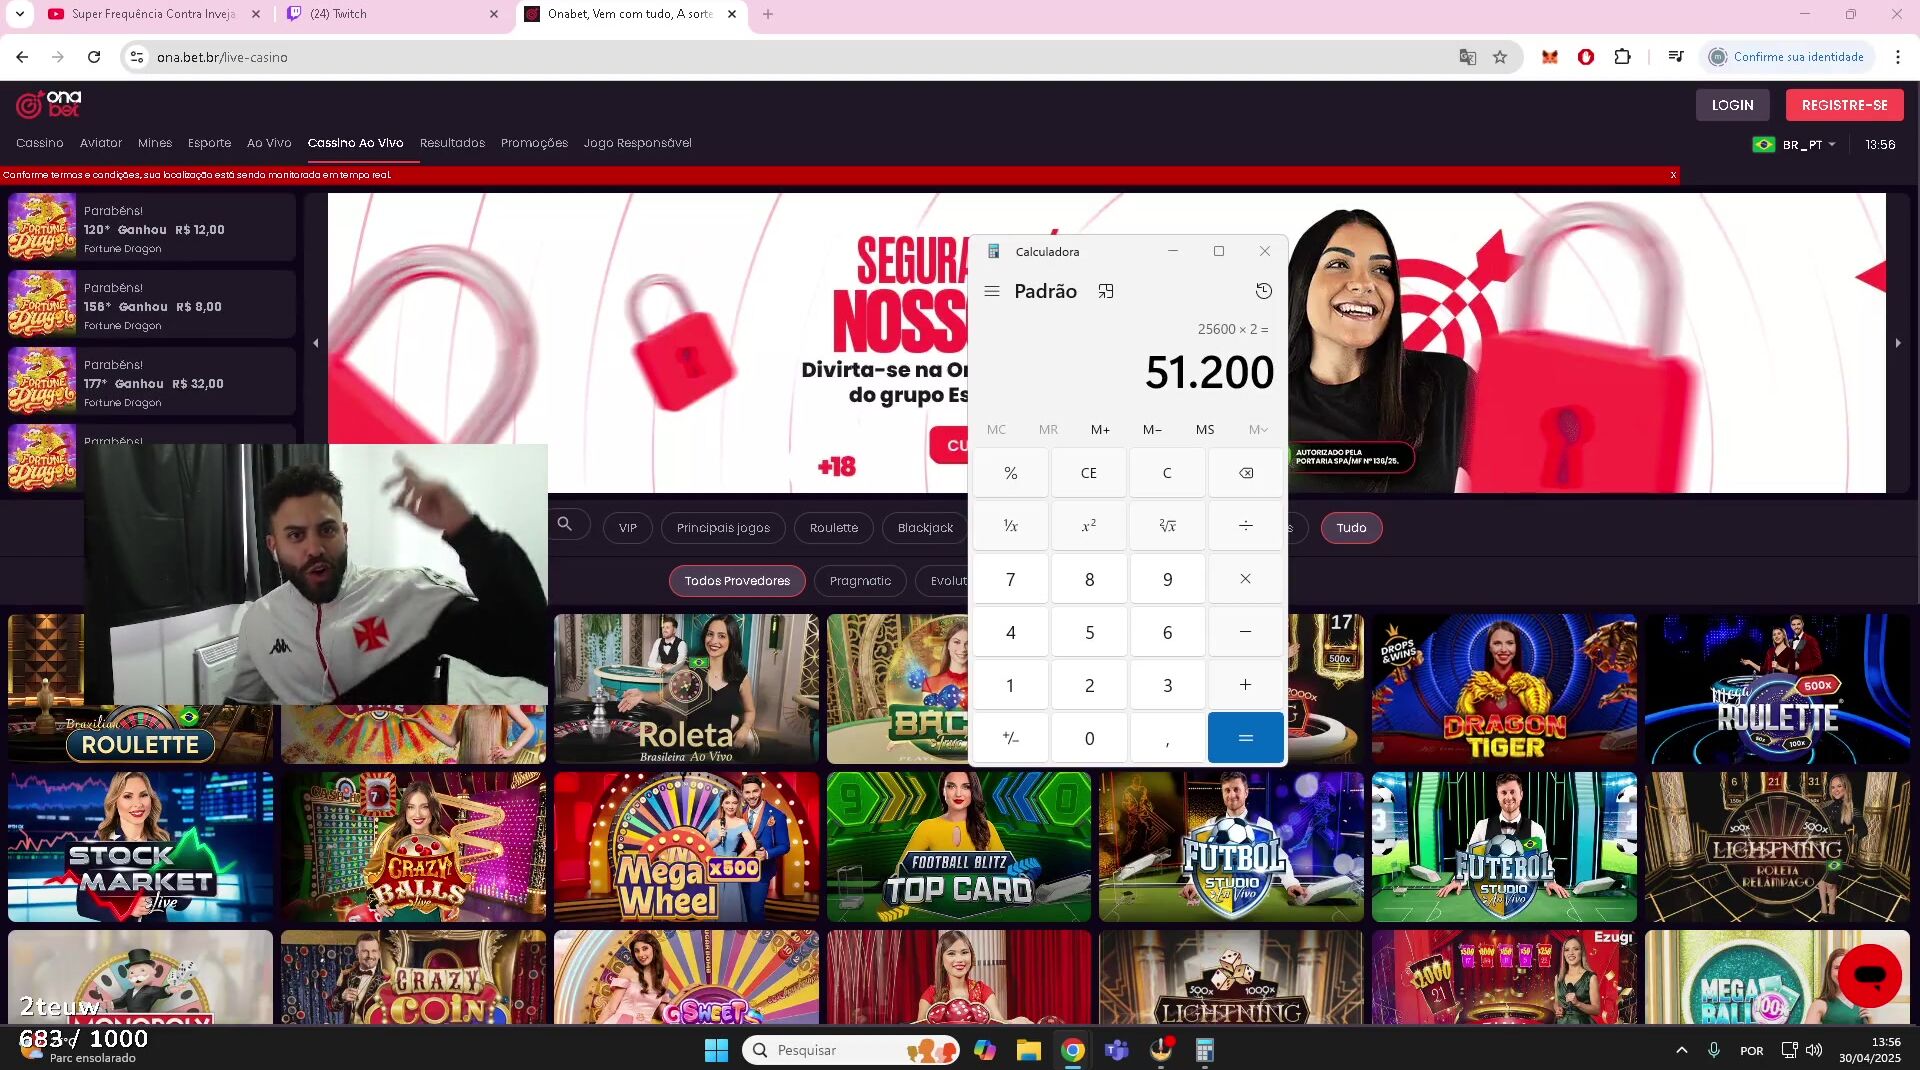Image resolution: width=1920 pixels, height=1070 pixels.
Task: Click Calculator x squared key
Action: (1089, 526)
